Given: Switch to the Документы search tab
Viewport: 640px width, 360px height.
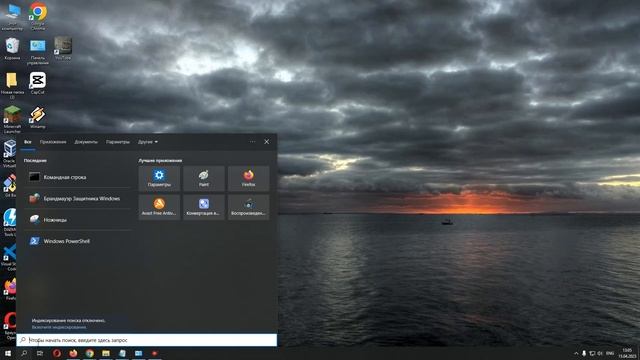Looking at the screenshot, I should (86, 142).
